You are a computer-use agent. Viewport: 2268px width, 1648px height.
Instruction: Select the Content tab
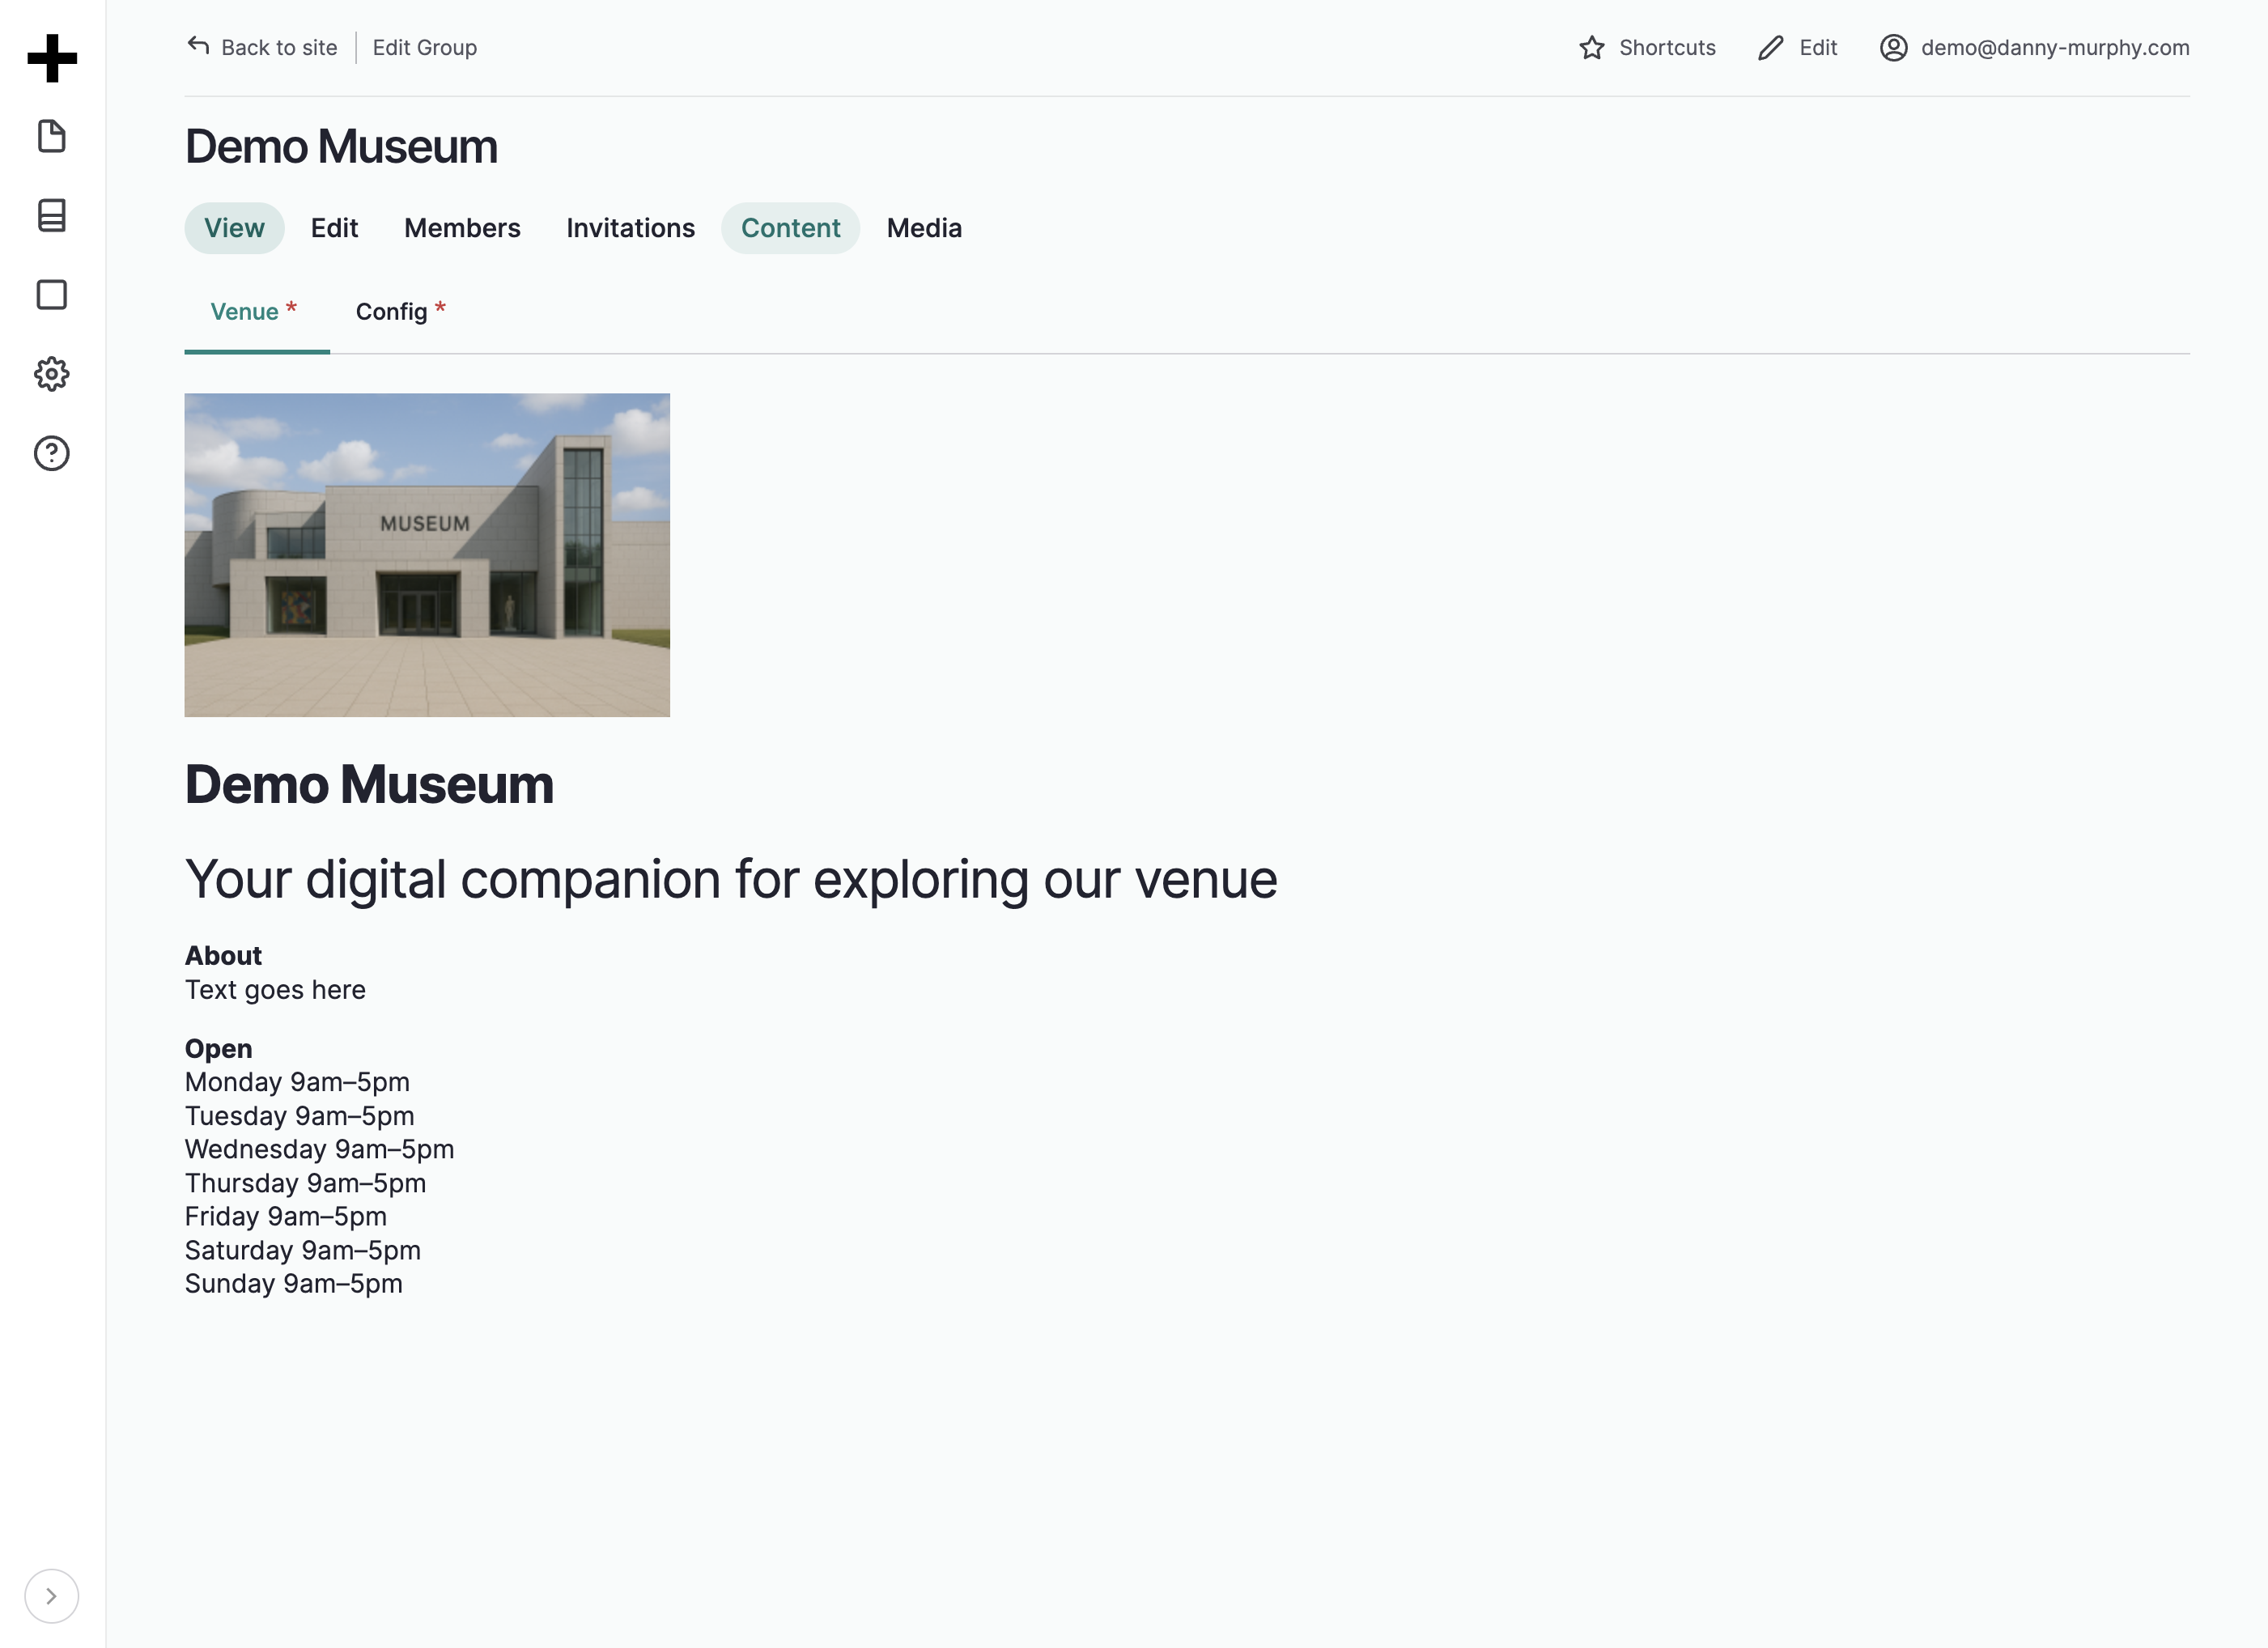pyautogui.click(x=791, y=228)
